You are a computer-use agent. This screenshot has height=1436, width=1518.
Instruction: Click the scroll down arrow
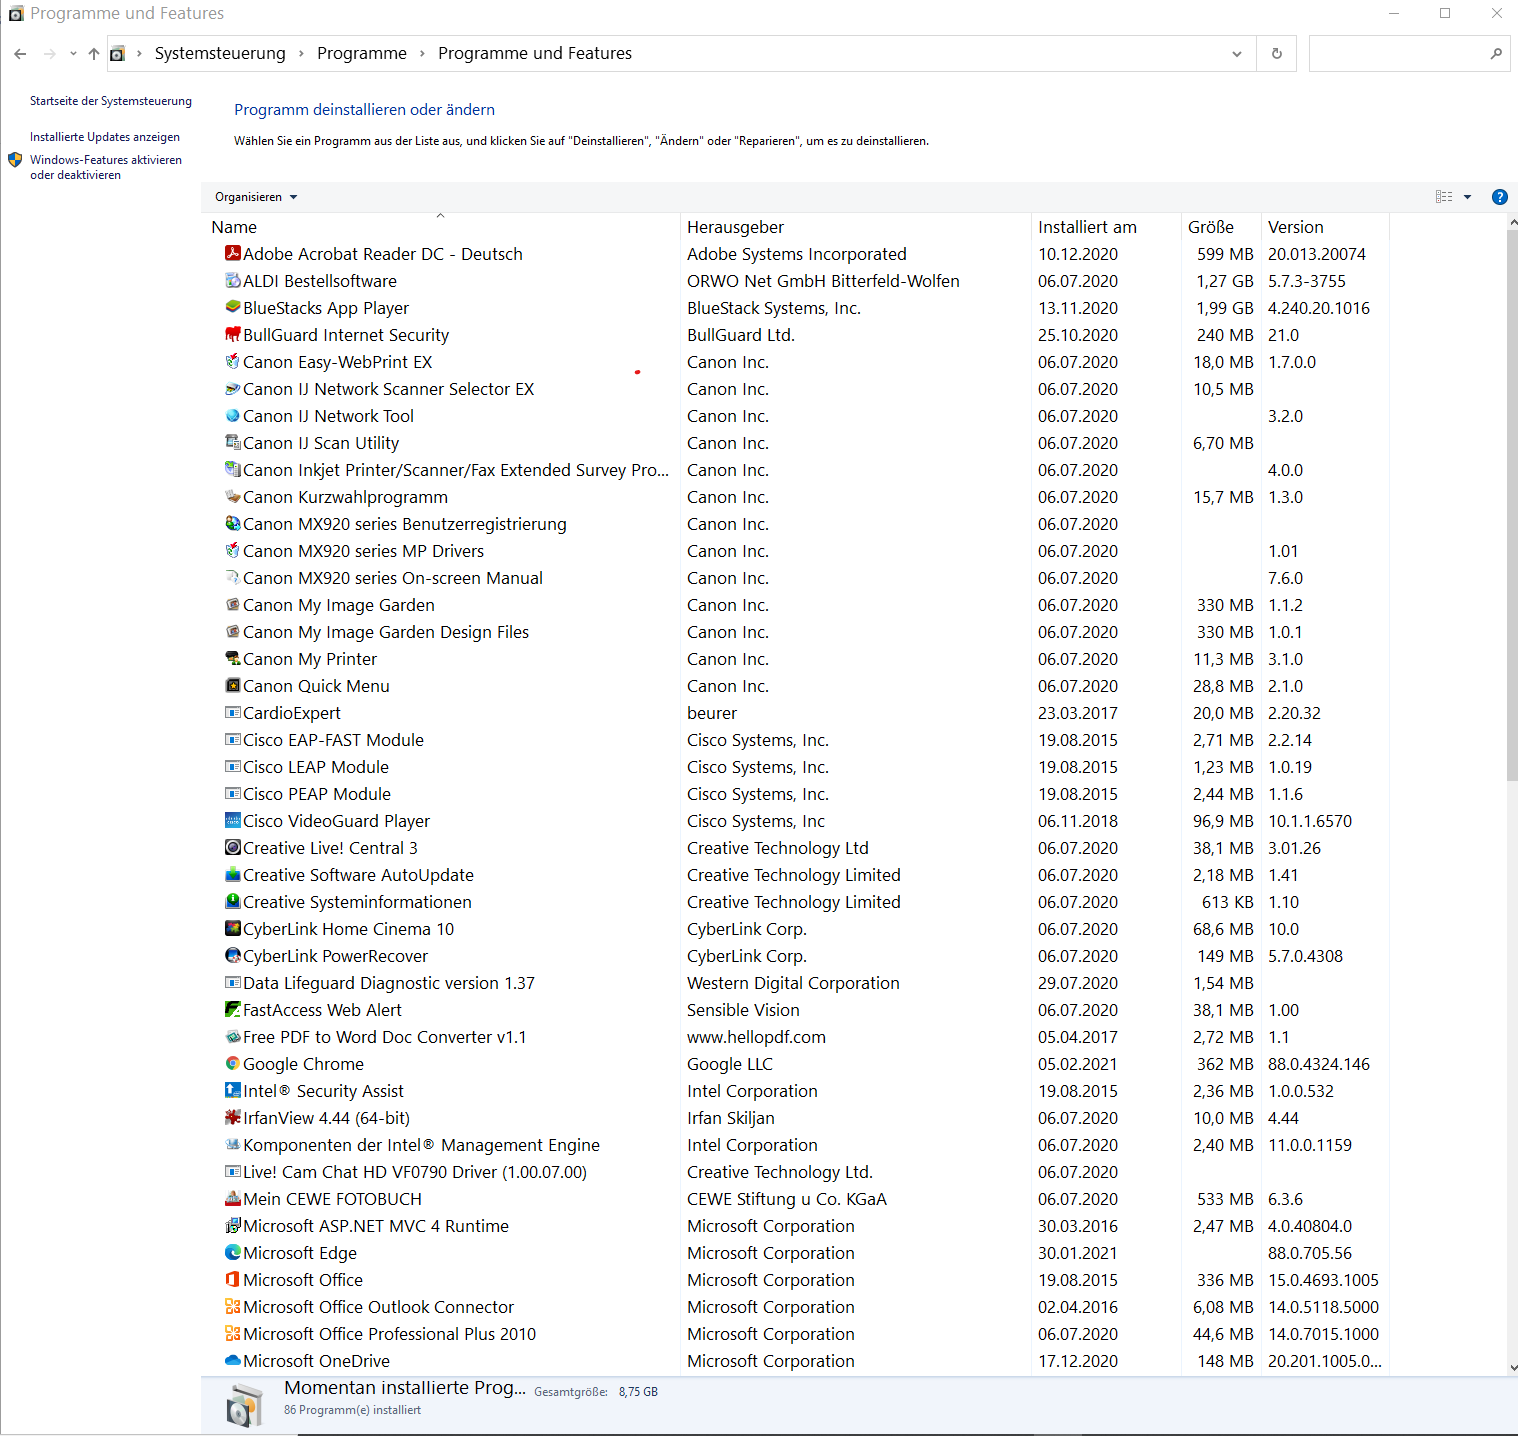click(x=1512, y=1367)
